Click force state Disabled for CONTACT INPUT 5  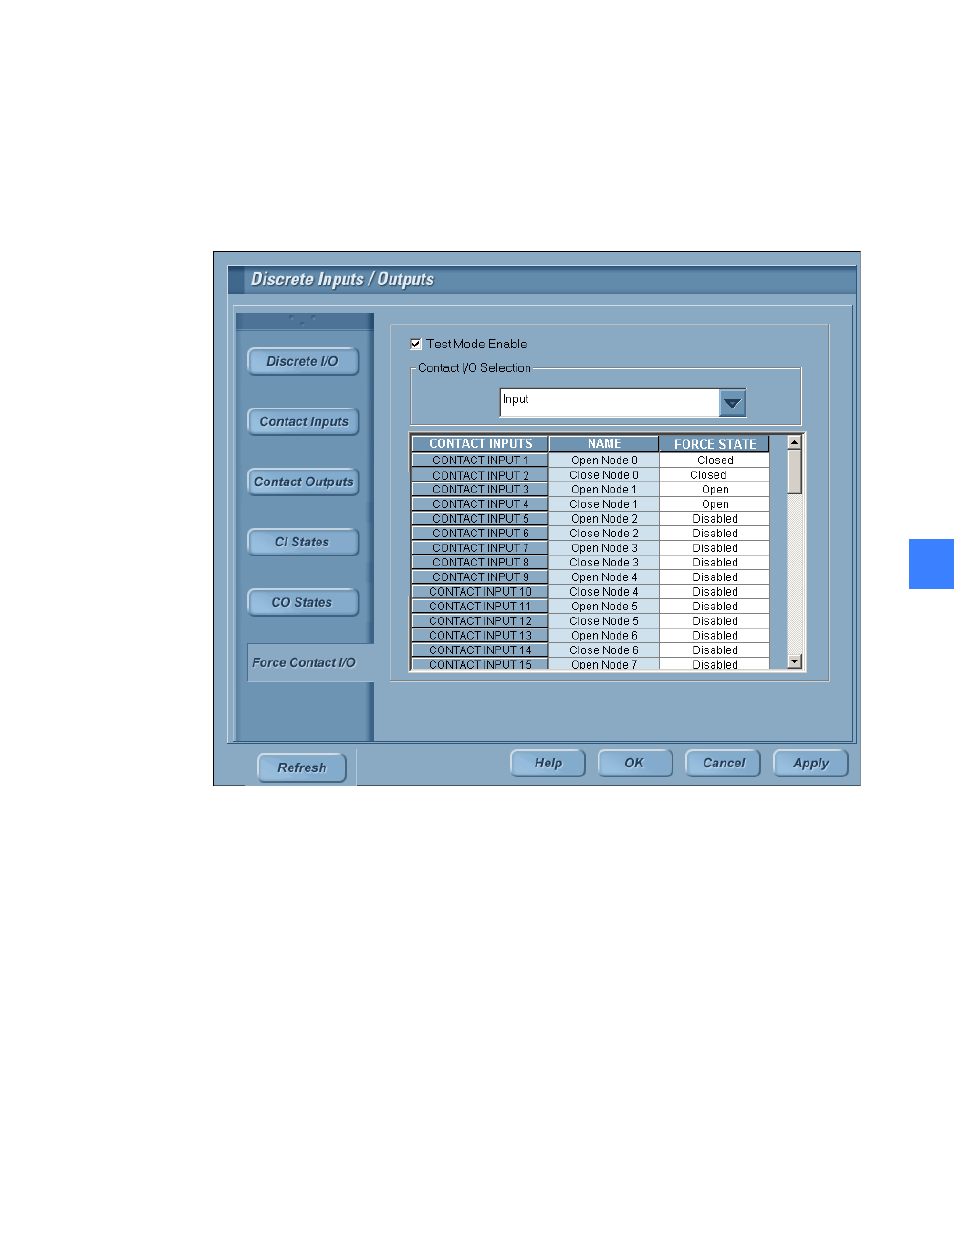[x=715, y=519]
